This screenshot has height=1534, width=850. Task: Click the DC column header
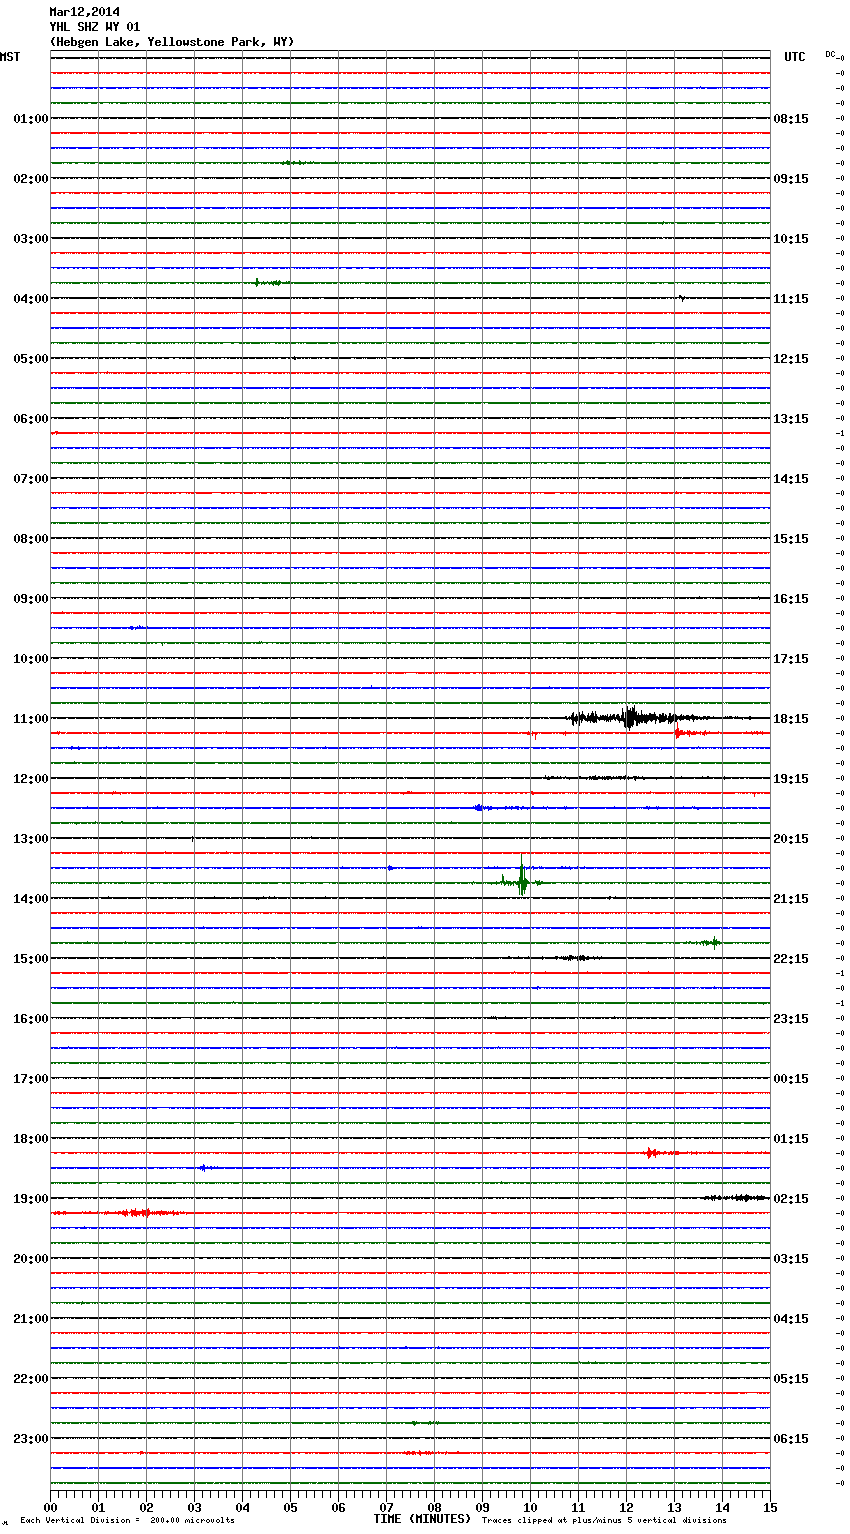point(830,54)
